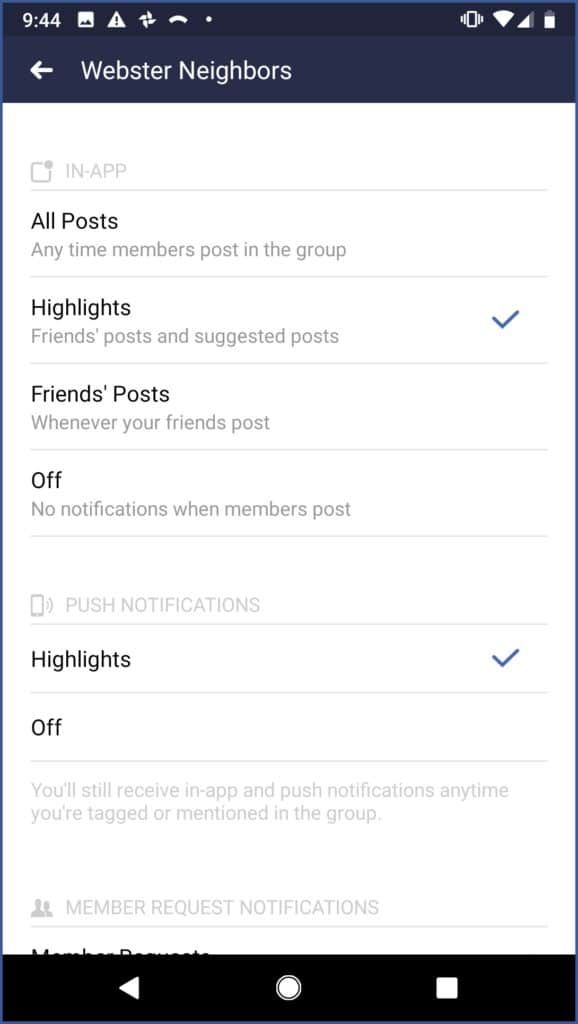Tap the checkmark beside in-app Highlights

pos(505,319)
